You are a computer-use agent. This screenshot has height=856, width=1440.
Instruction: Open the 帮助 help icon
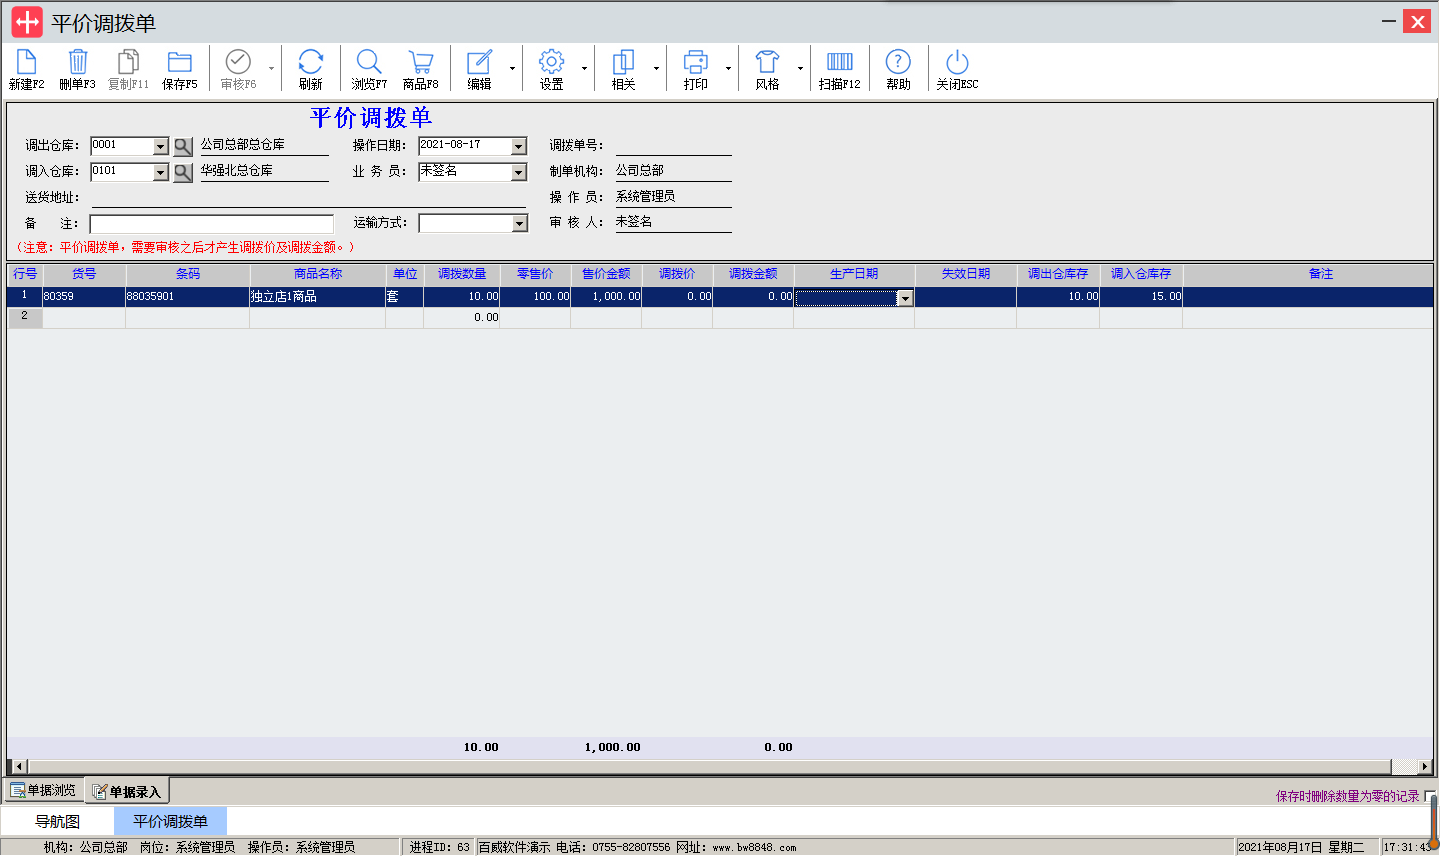click(x=898, y=69)
